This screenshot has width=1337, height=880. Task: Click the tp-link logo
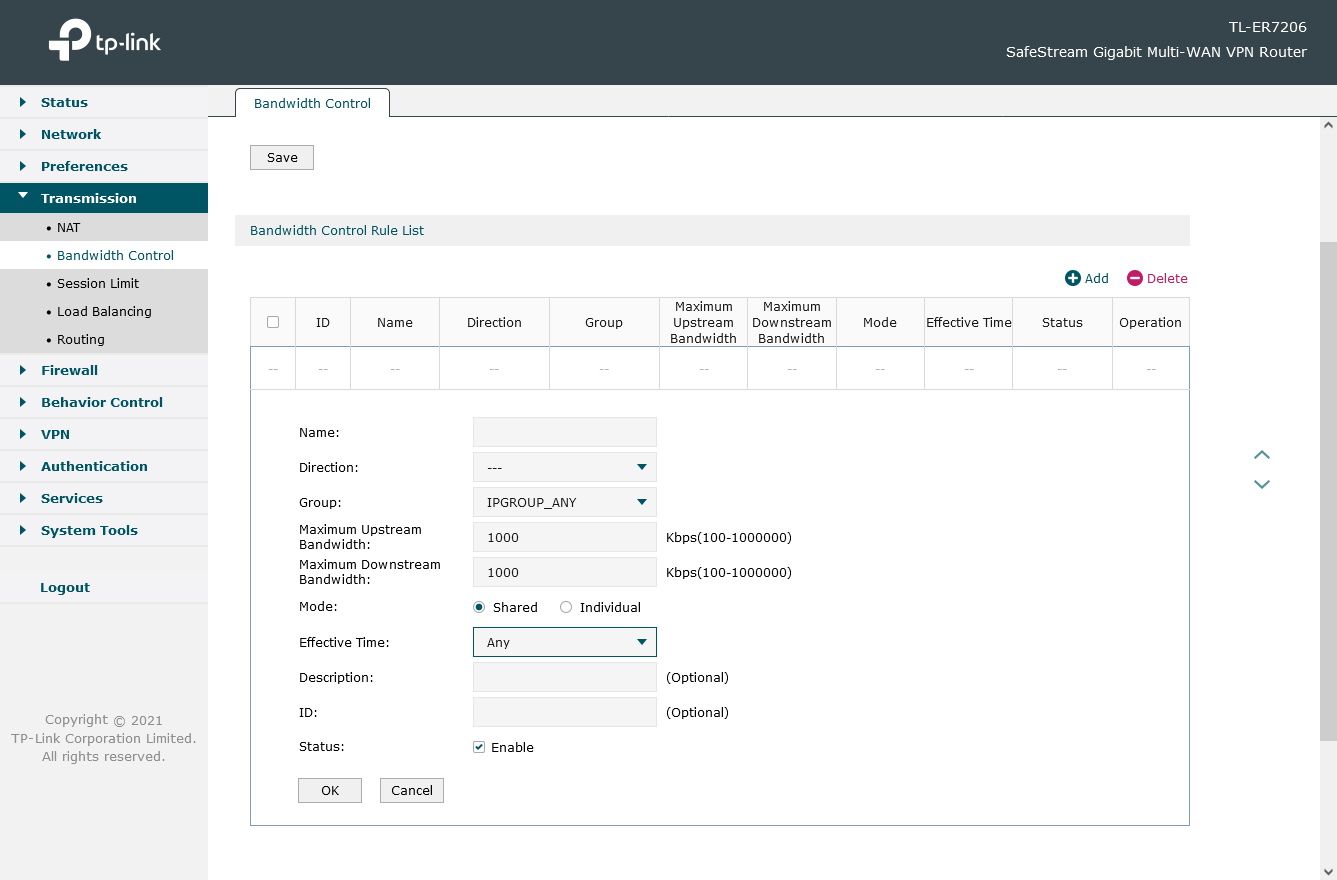(104, 42)
